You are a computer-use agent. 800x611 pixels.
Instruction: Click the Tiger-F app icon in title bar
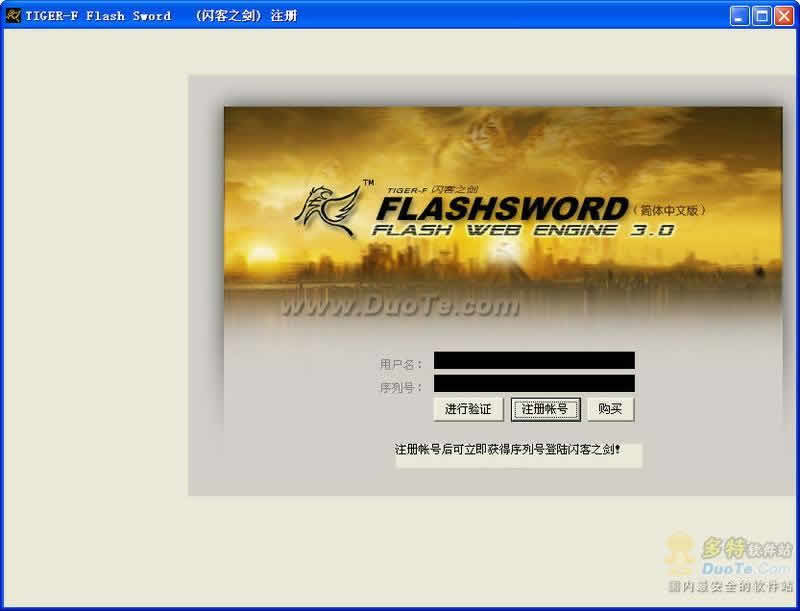pos(13,16)
